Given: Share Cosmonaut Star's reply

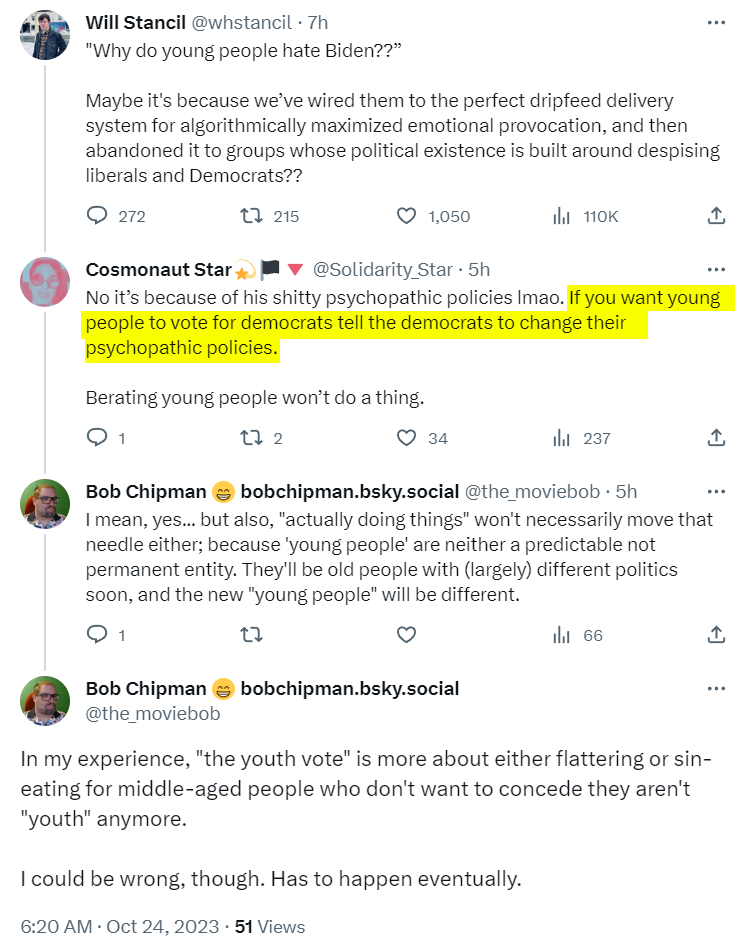Looking at the screenshot, I should (716, 437).
